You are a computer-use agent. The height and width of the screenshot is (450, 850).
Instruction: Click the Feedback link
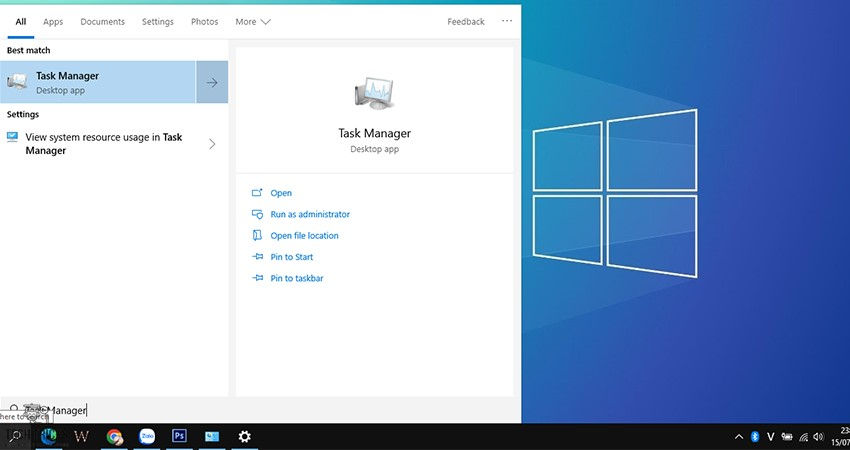click(466, 22)
